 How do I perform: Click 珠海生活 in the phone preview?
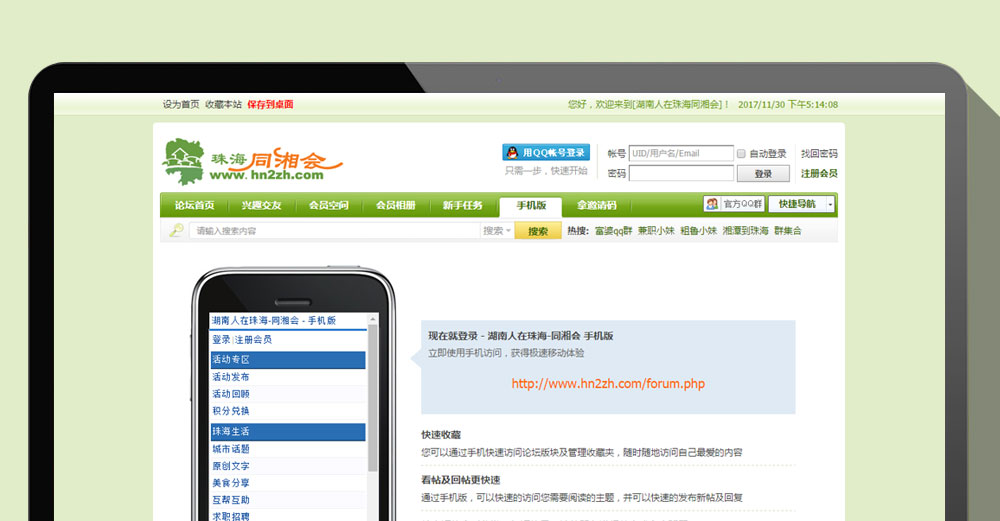click(288, 432)
